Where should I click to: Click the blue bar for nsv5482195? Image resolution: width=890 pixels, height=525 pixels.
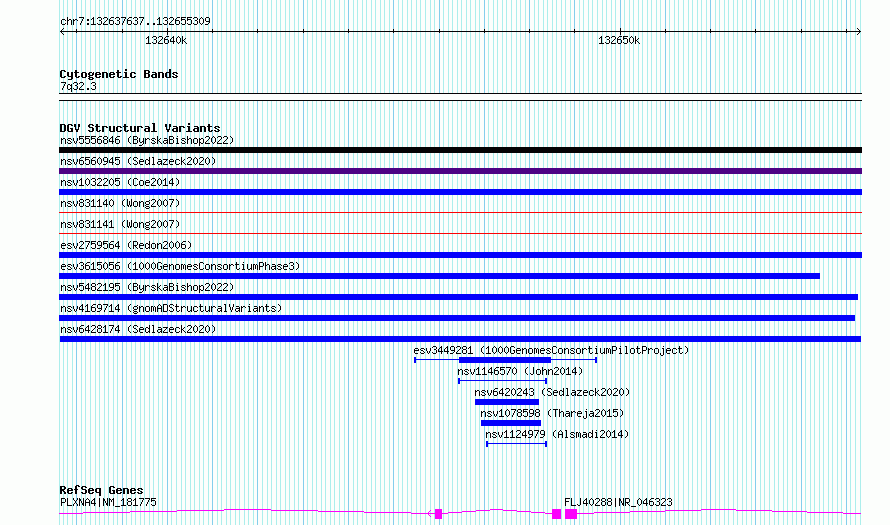[459, 297]
